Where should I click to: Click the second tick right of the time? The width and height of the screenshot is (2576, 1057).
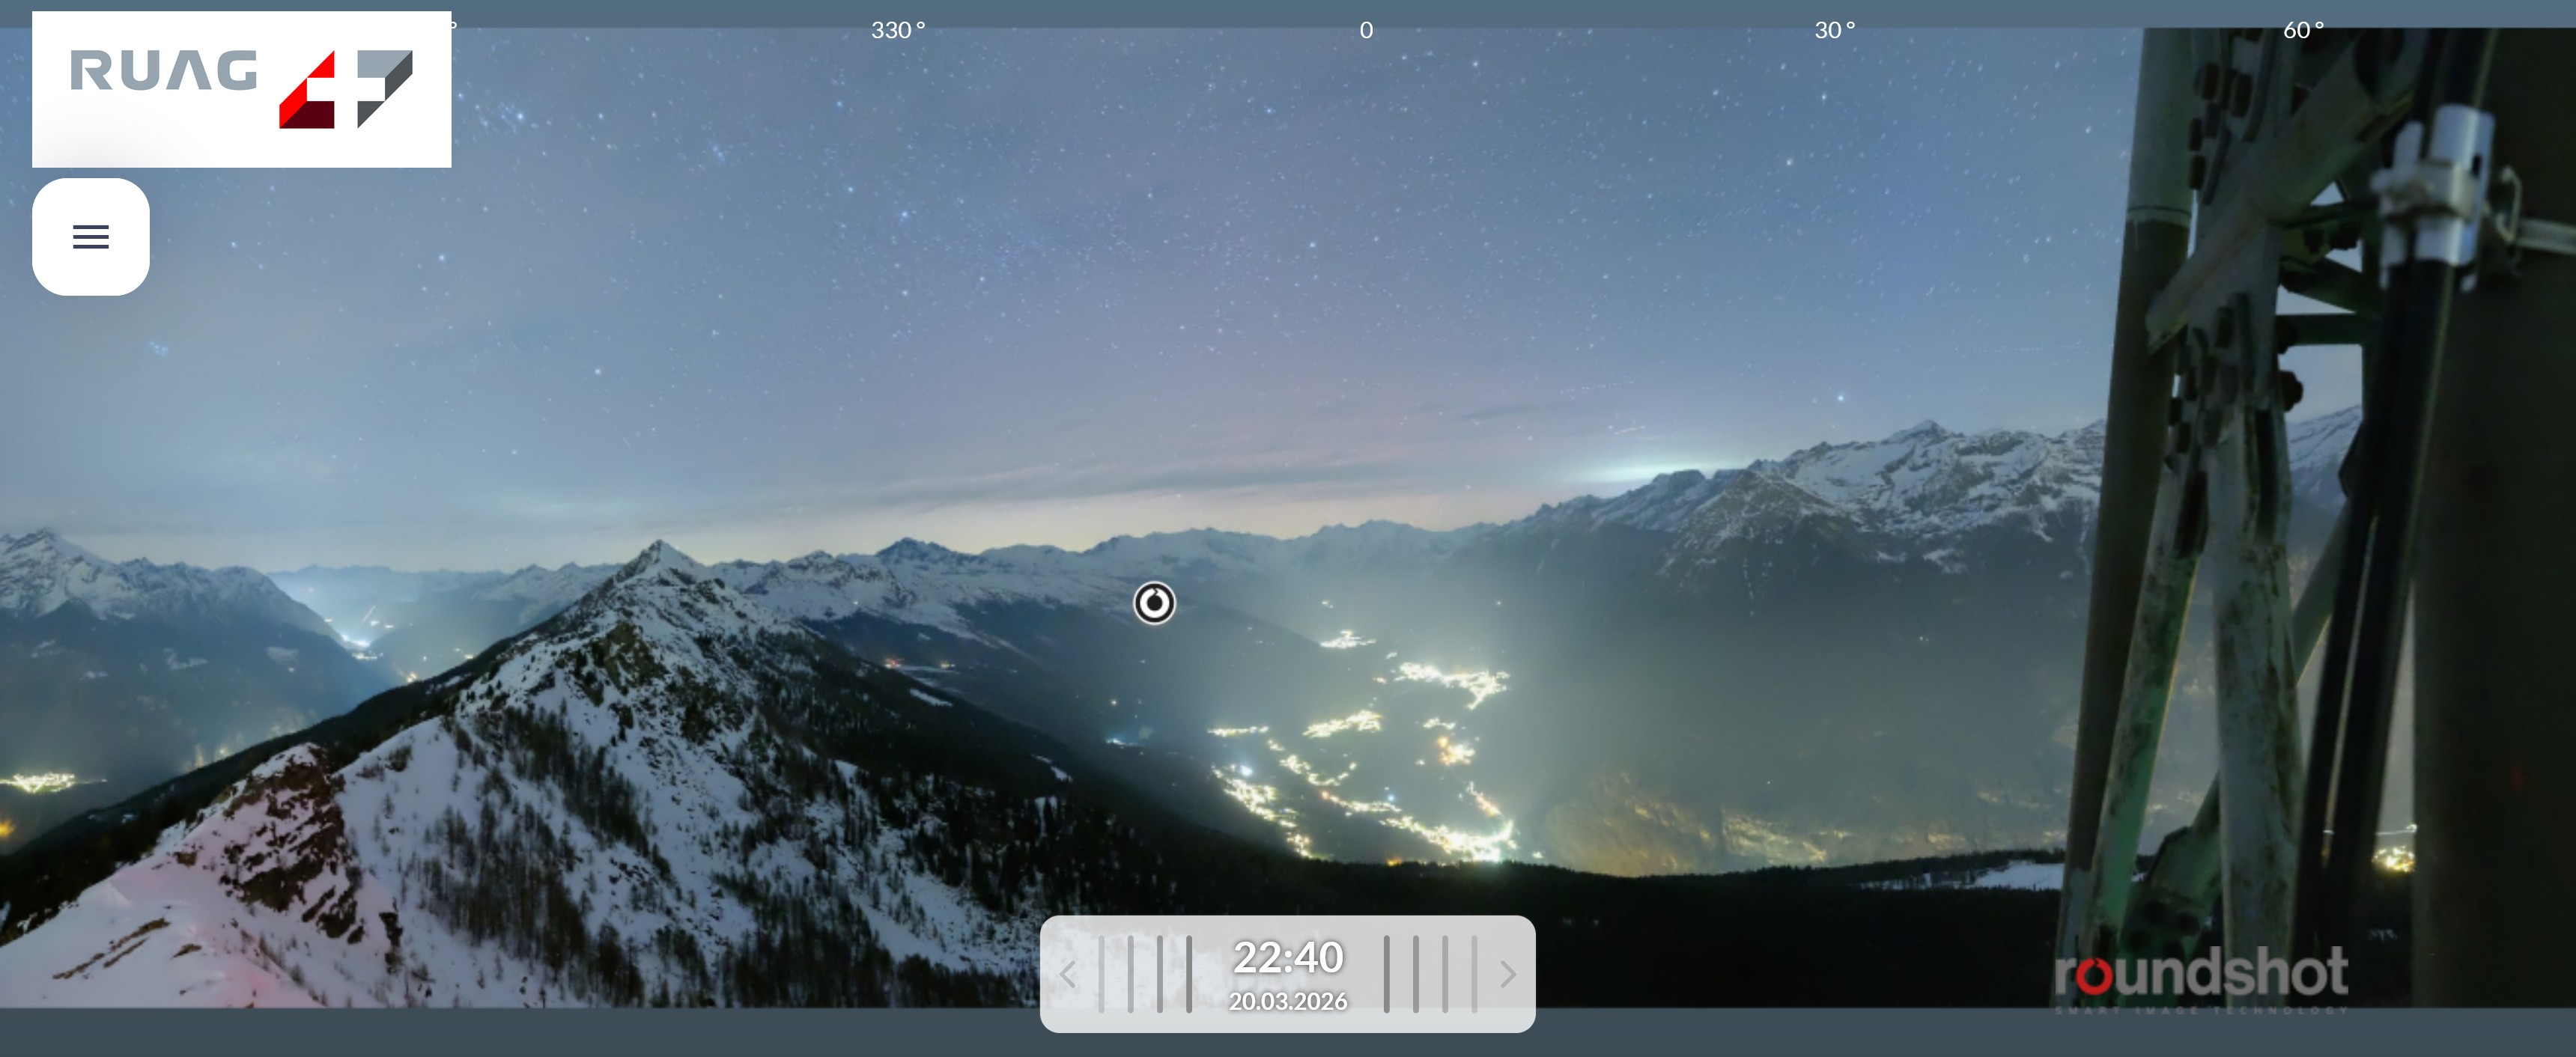1415,974
